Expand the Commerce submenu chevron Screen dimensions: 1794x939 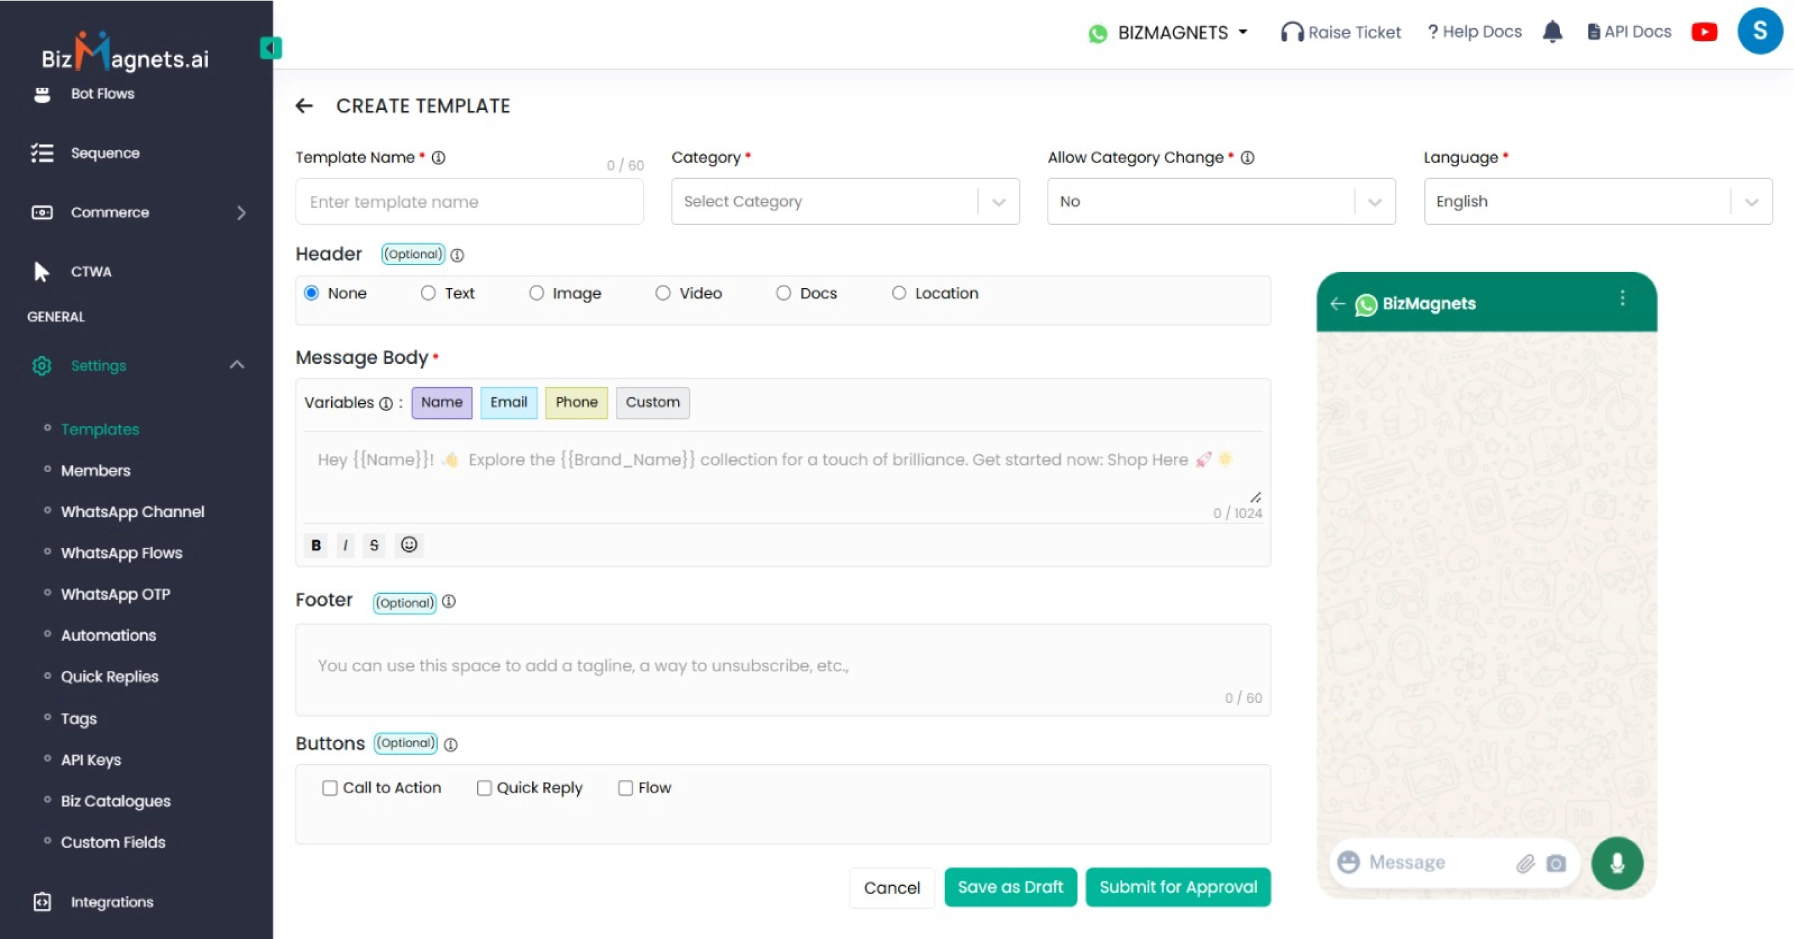coord(241,212)
